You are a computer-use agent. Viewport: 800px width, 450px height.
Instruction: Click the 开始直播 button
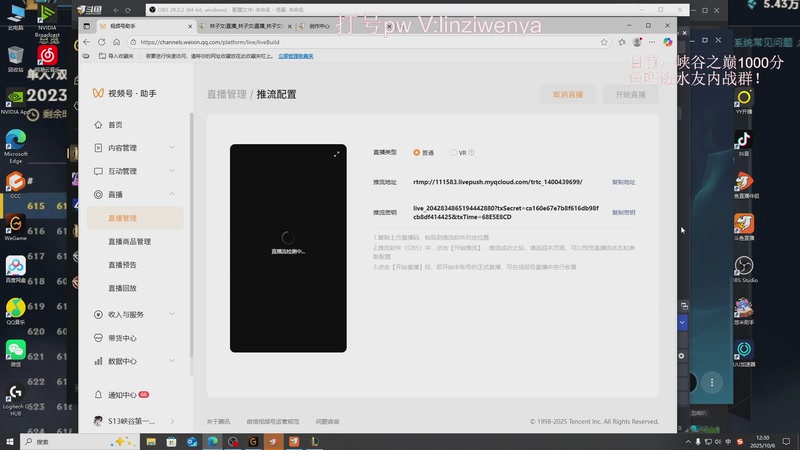[631, 94]
